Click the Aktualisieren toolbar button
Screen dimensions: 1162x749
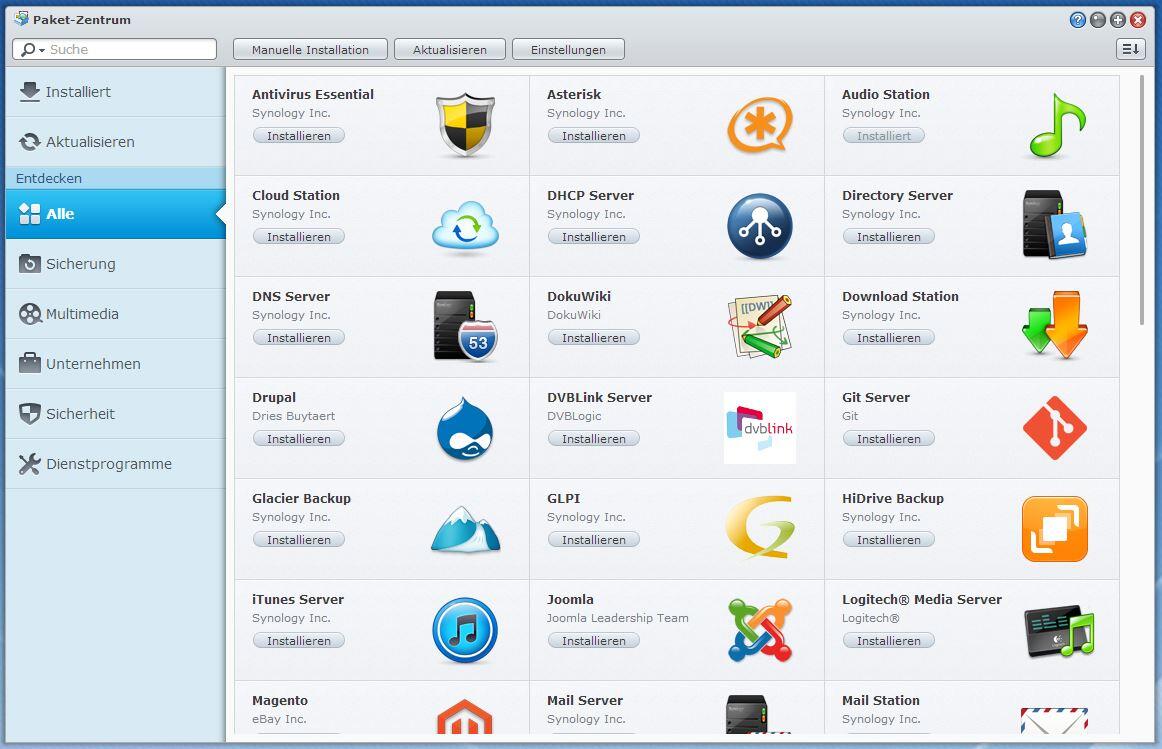click(450, 50)
